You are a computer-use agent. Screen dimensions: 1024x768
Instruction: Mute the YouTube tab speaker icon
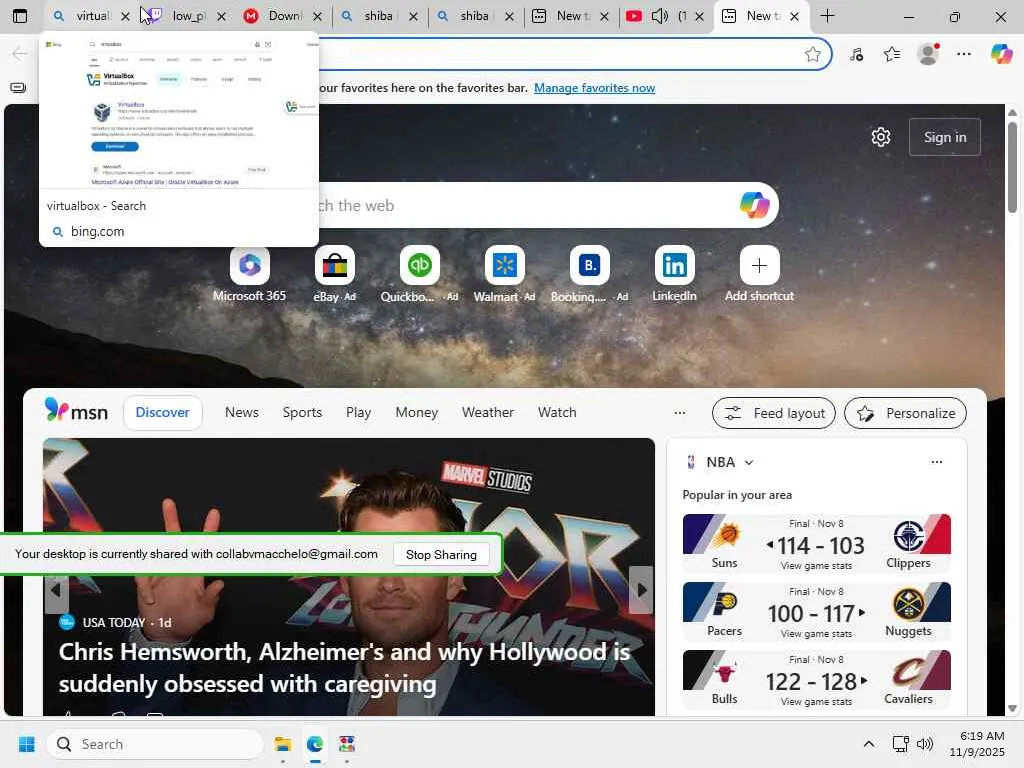click(x=660, y=16)
